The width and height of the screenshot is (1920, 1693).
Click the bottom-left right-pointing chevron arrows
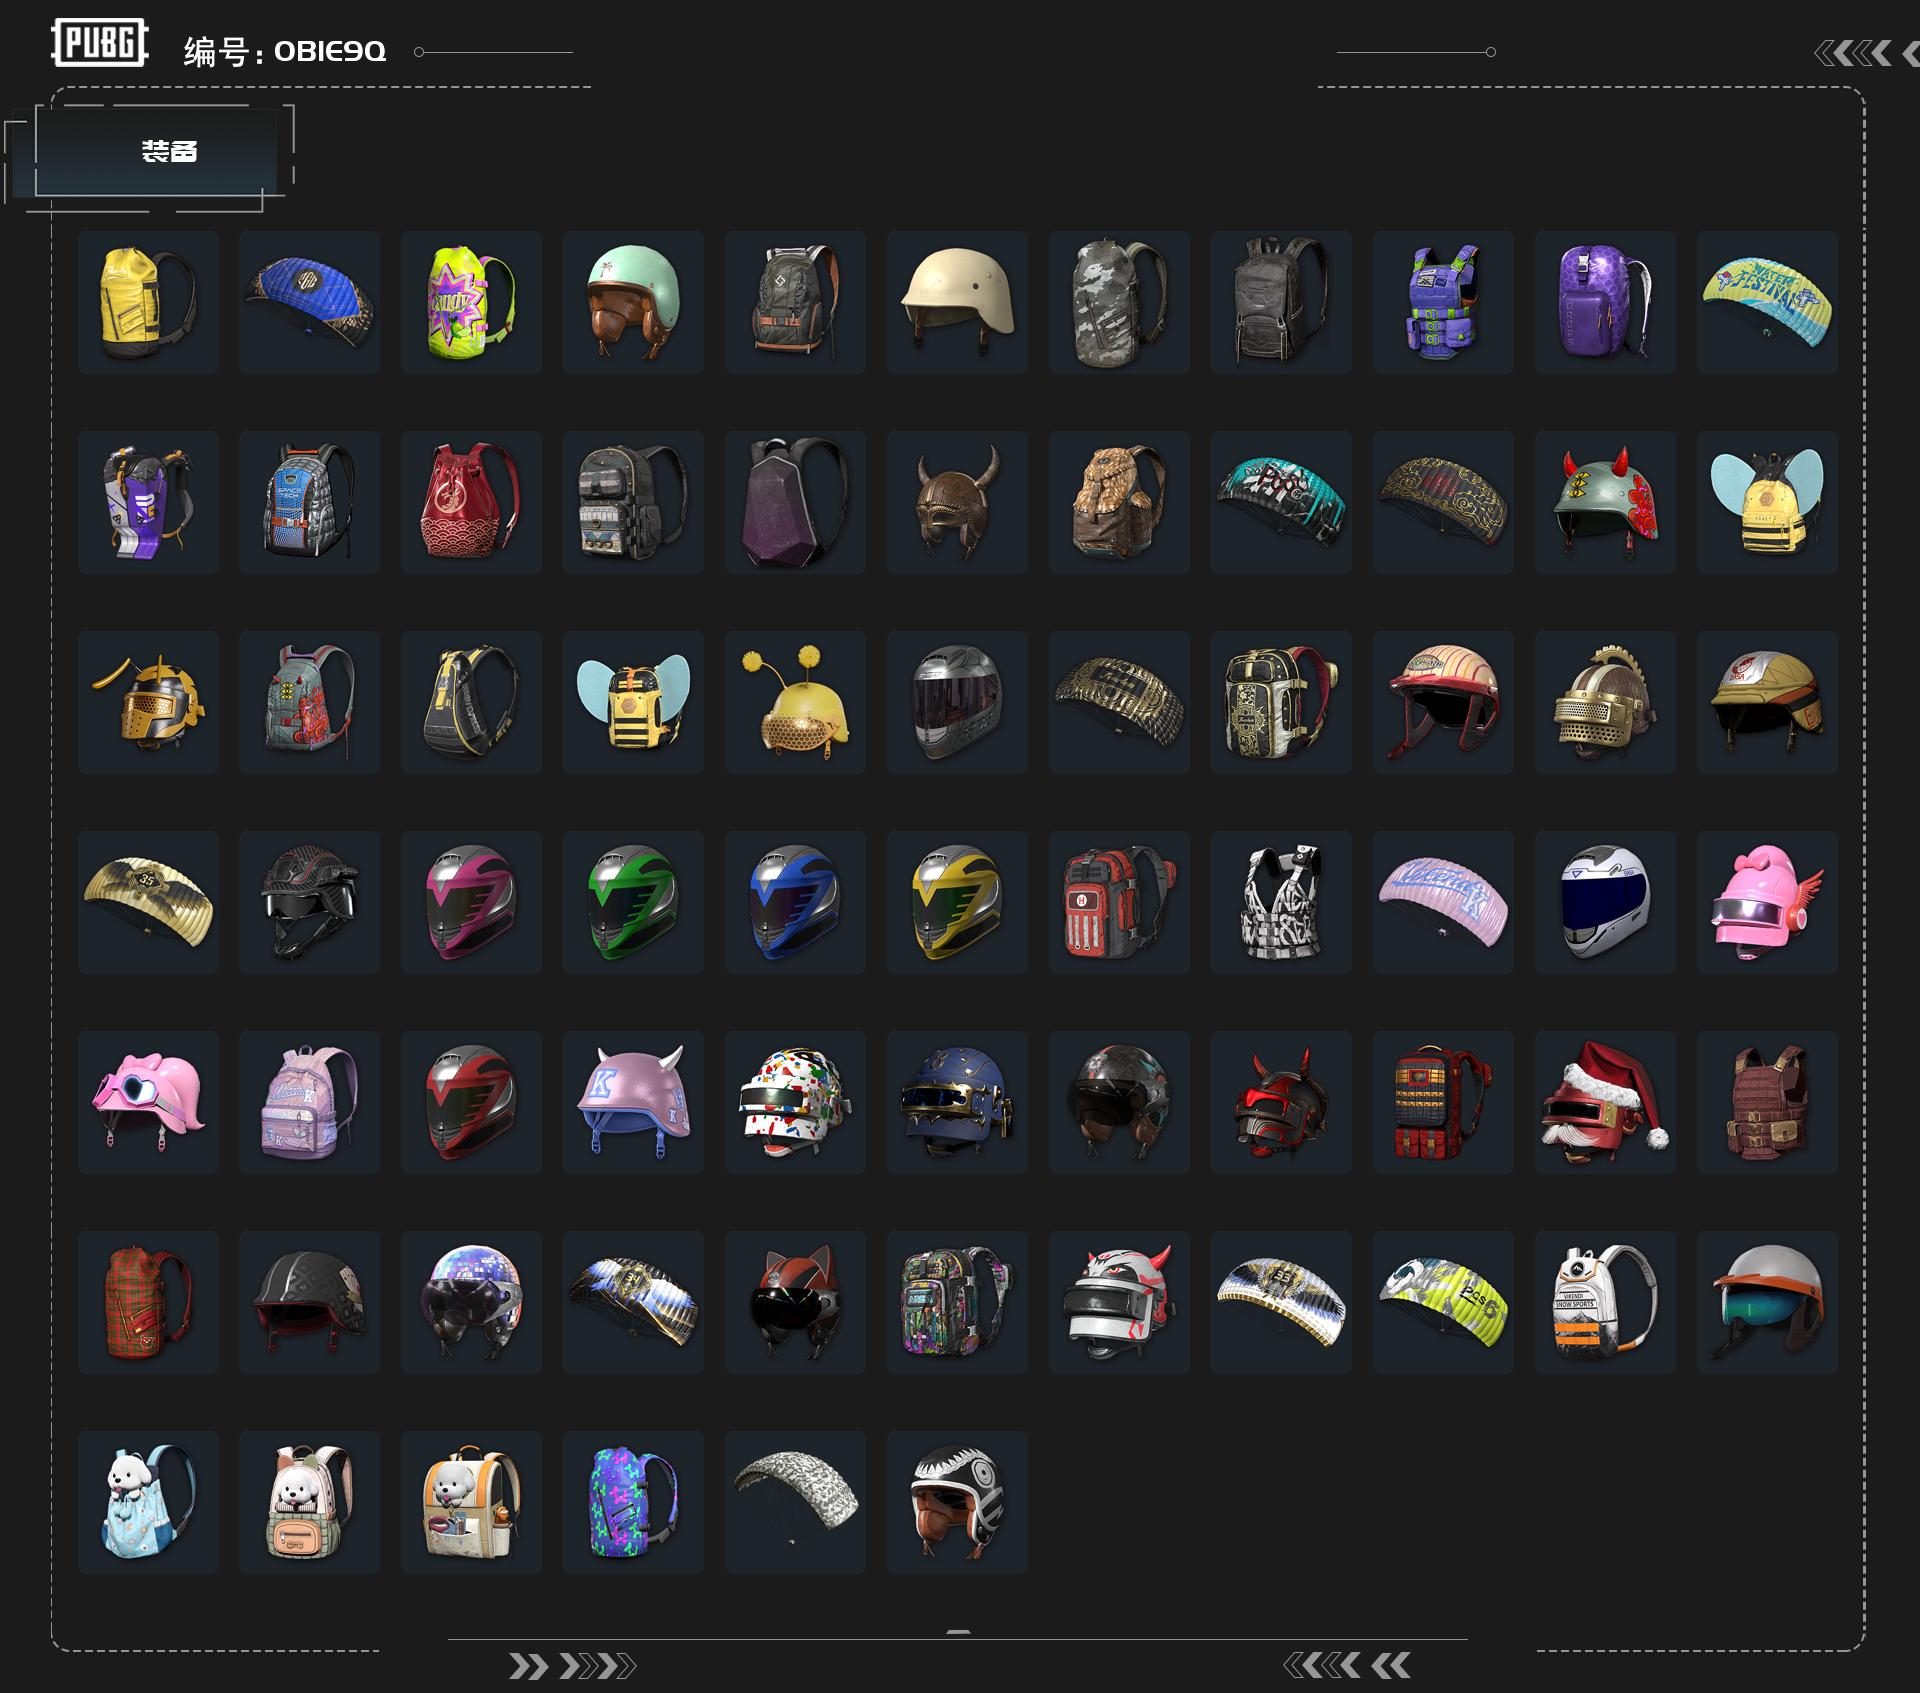click(x=572, y=1666)
